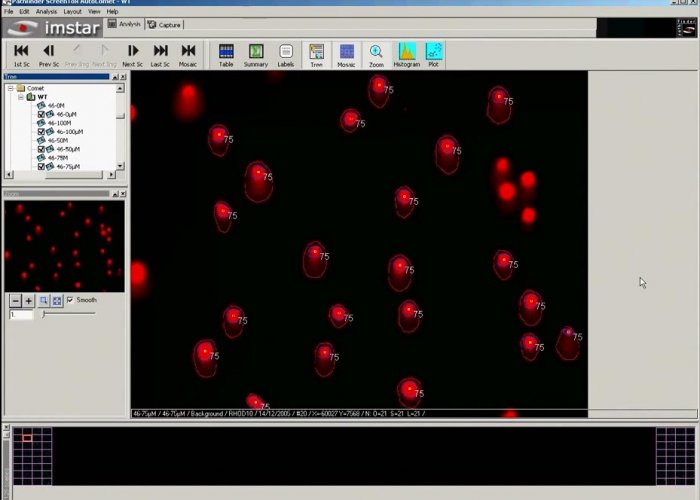Click the disabled Prev Img button

click(x=77, y=55)
